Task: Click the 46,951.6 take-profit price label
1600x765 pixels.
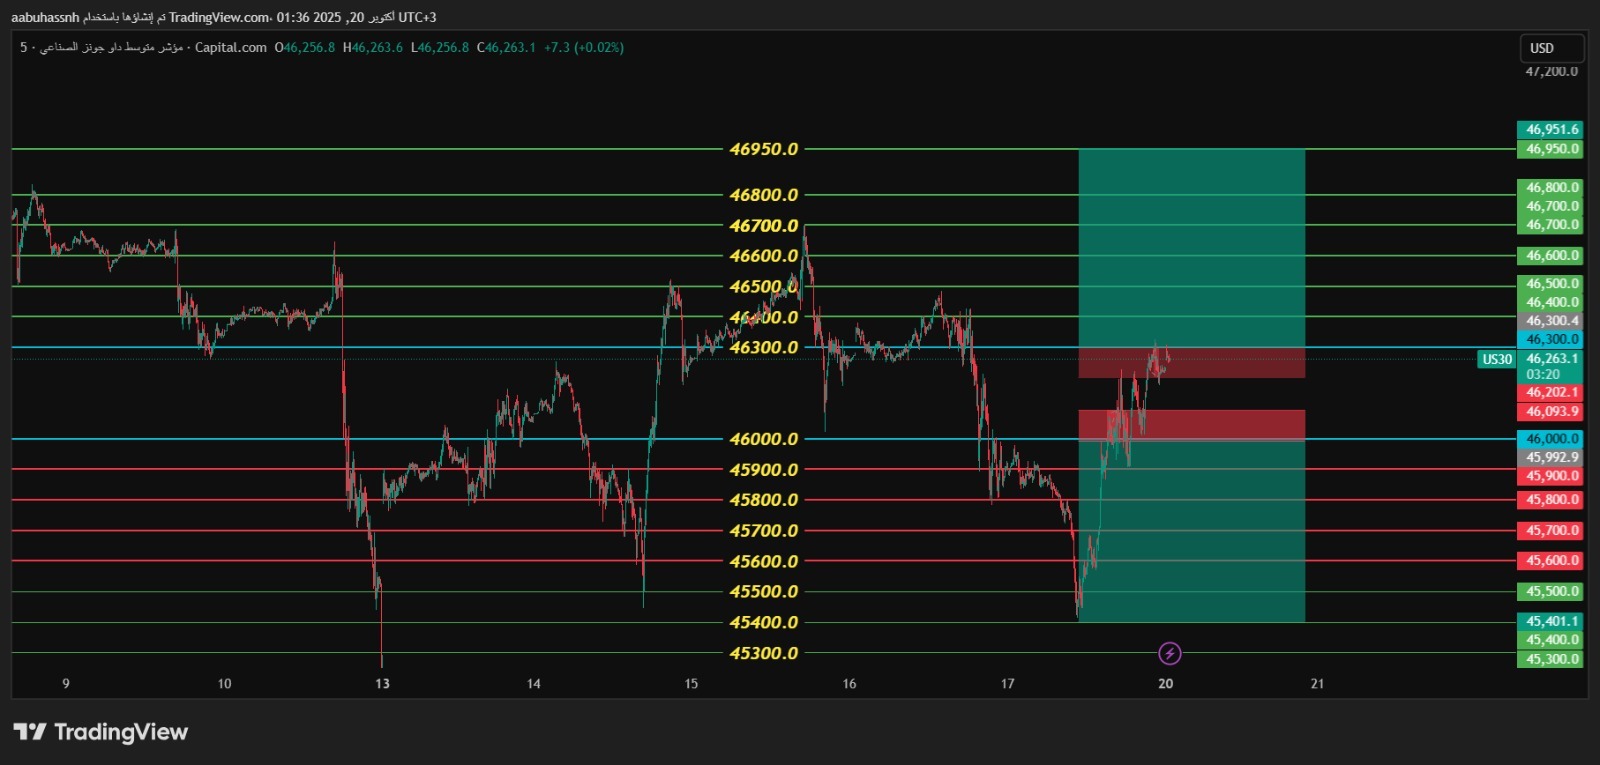Action: tap(1551, 130)
